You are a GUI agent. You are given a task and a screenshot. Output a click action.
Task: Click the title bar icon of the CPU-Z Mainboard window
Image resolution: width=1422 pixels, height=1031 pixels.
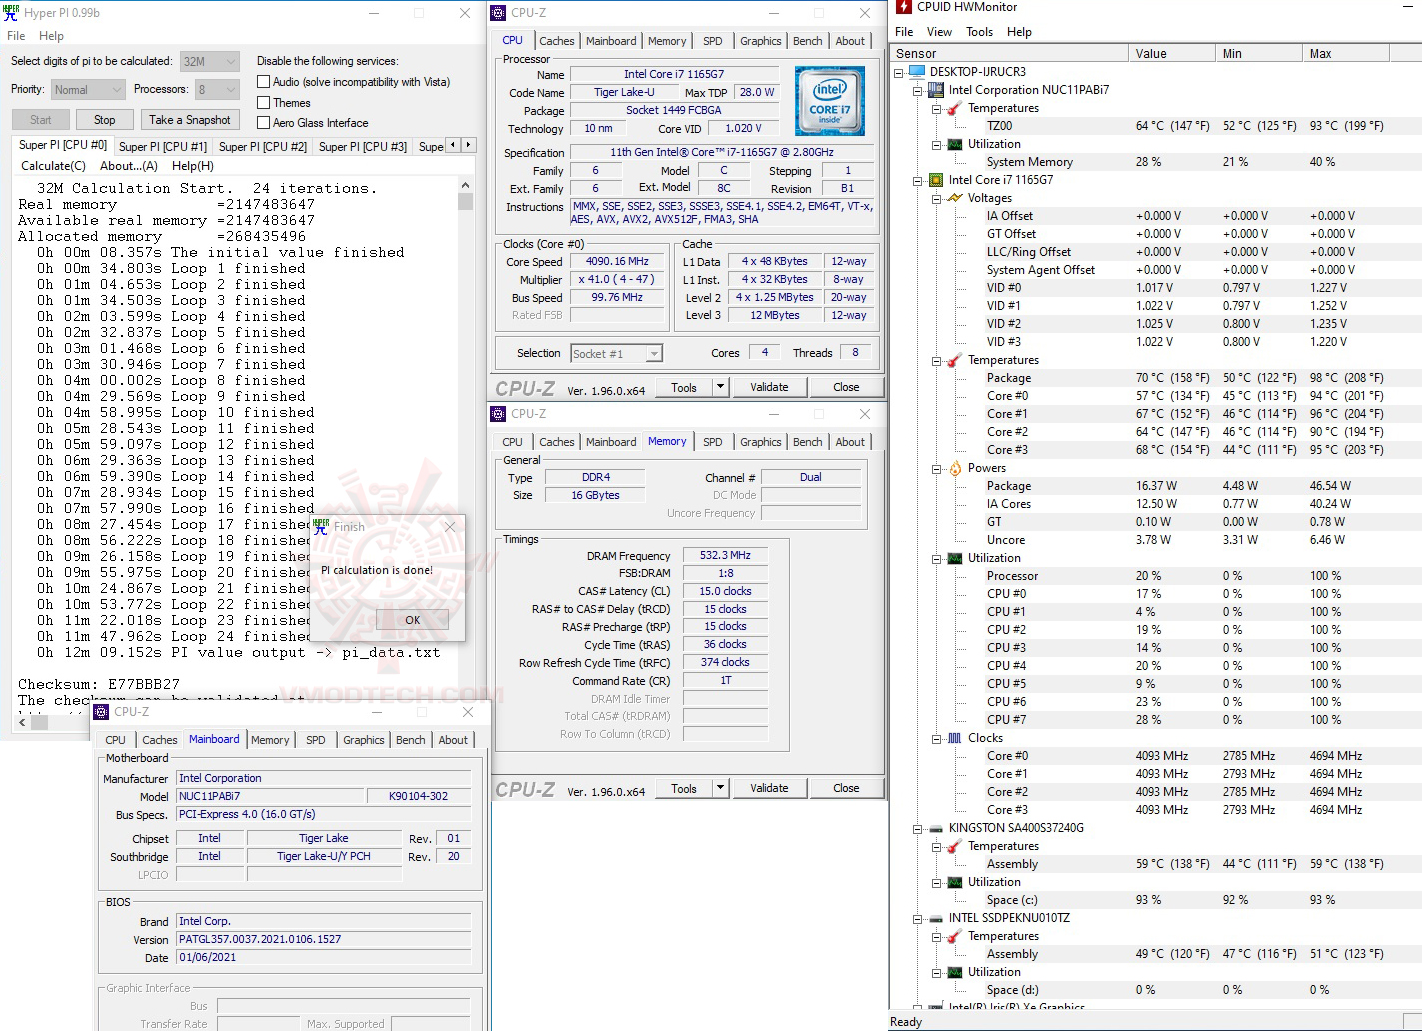pyautogui.click(x=101, y=712)
